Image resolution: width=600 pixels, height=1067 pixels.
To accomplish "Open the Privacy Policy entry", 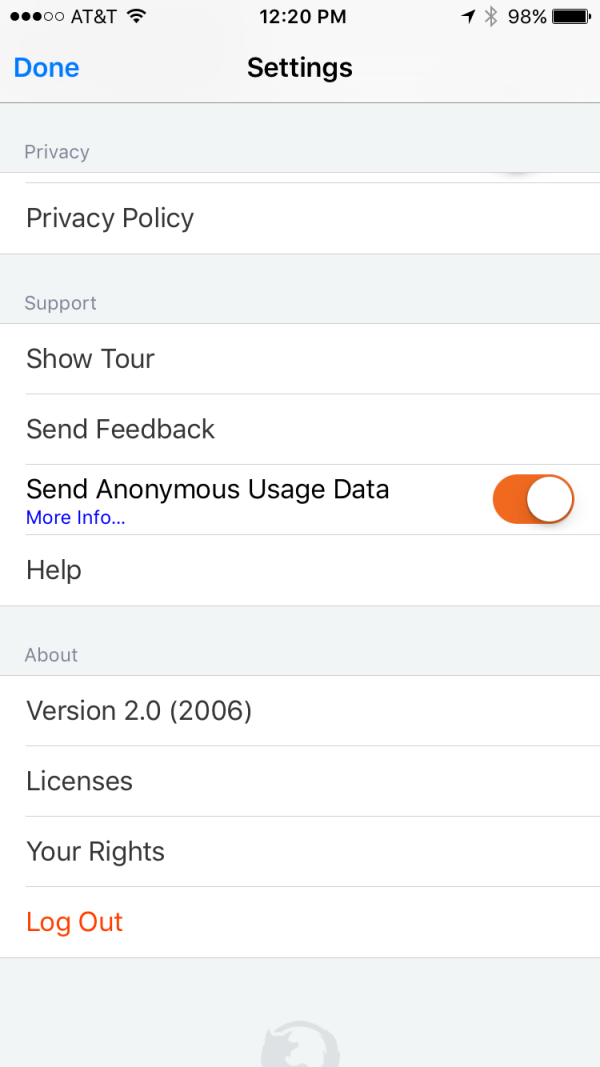I will (x=110, y=217).
